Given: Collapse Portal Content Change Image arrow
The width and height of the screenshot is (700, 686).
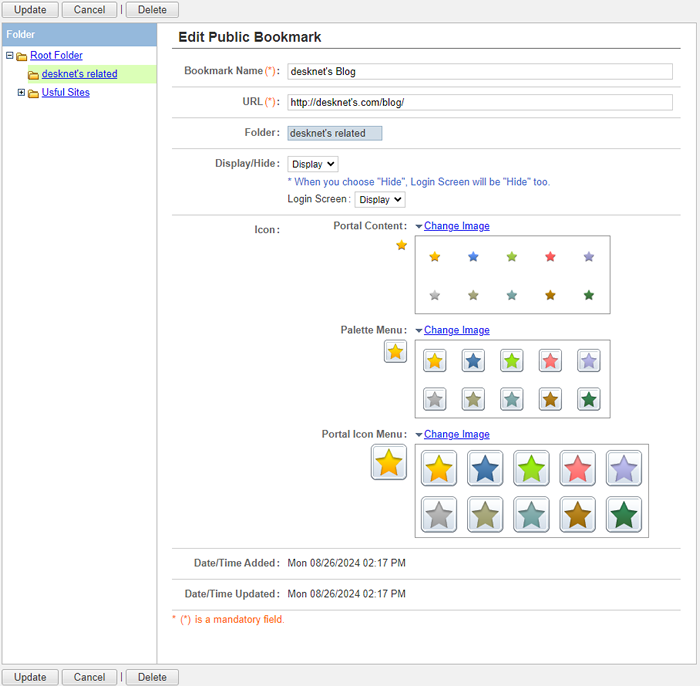Looking at the screenshot, I should click(x=419, y=226).
